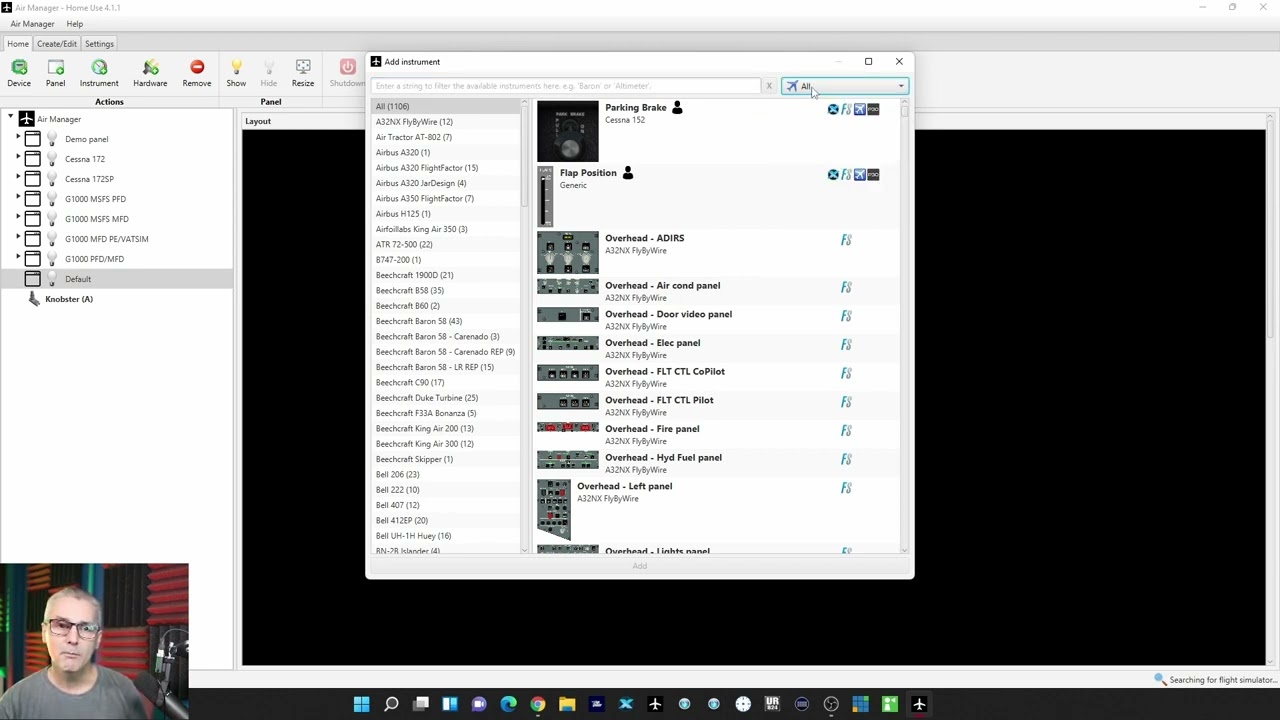This screenshot has width=1280, height=720.
Task: Select A32NX FlyByWire (12) category
Action: [x=445, y=122]
